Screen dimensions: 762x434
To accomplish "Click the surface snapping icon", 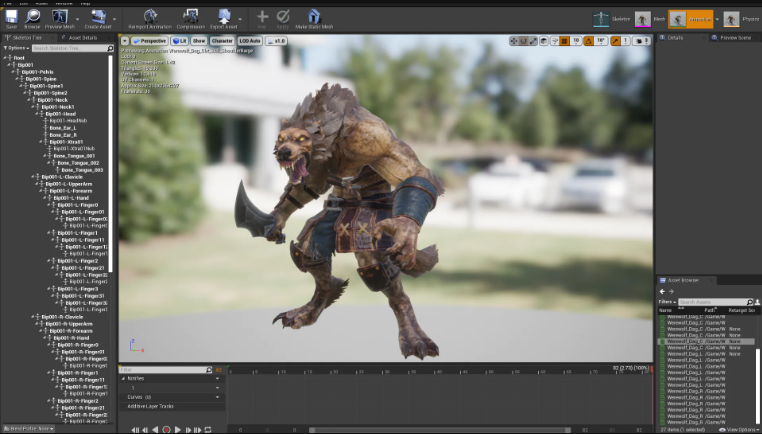I will [554, 41].
